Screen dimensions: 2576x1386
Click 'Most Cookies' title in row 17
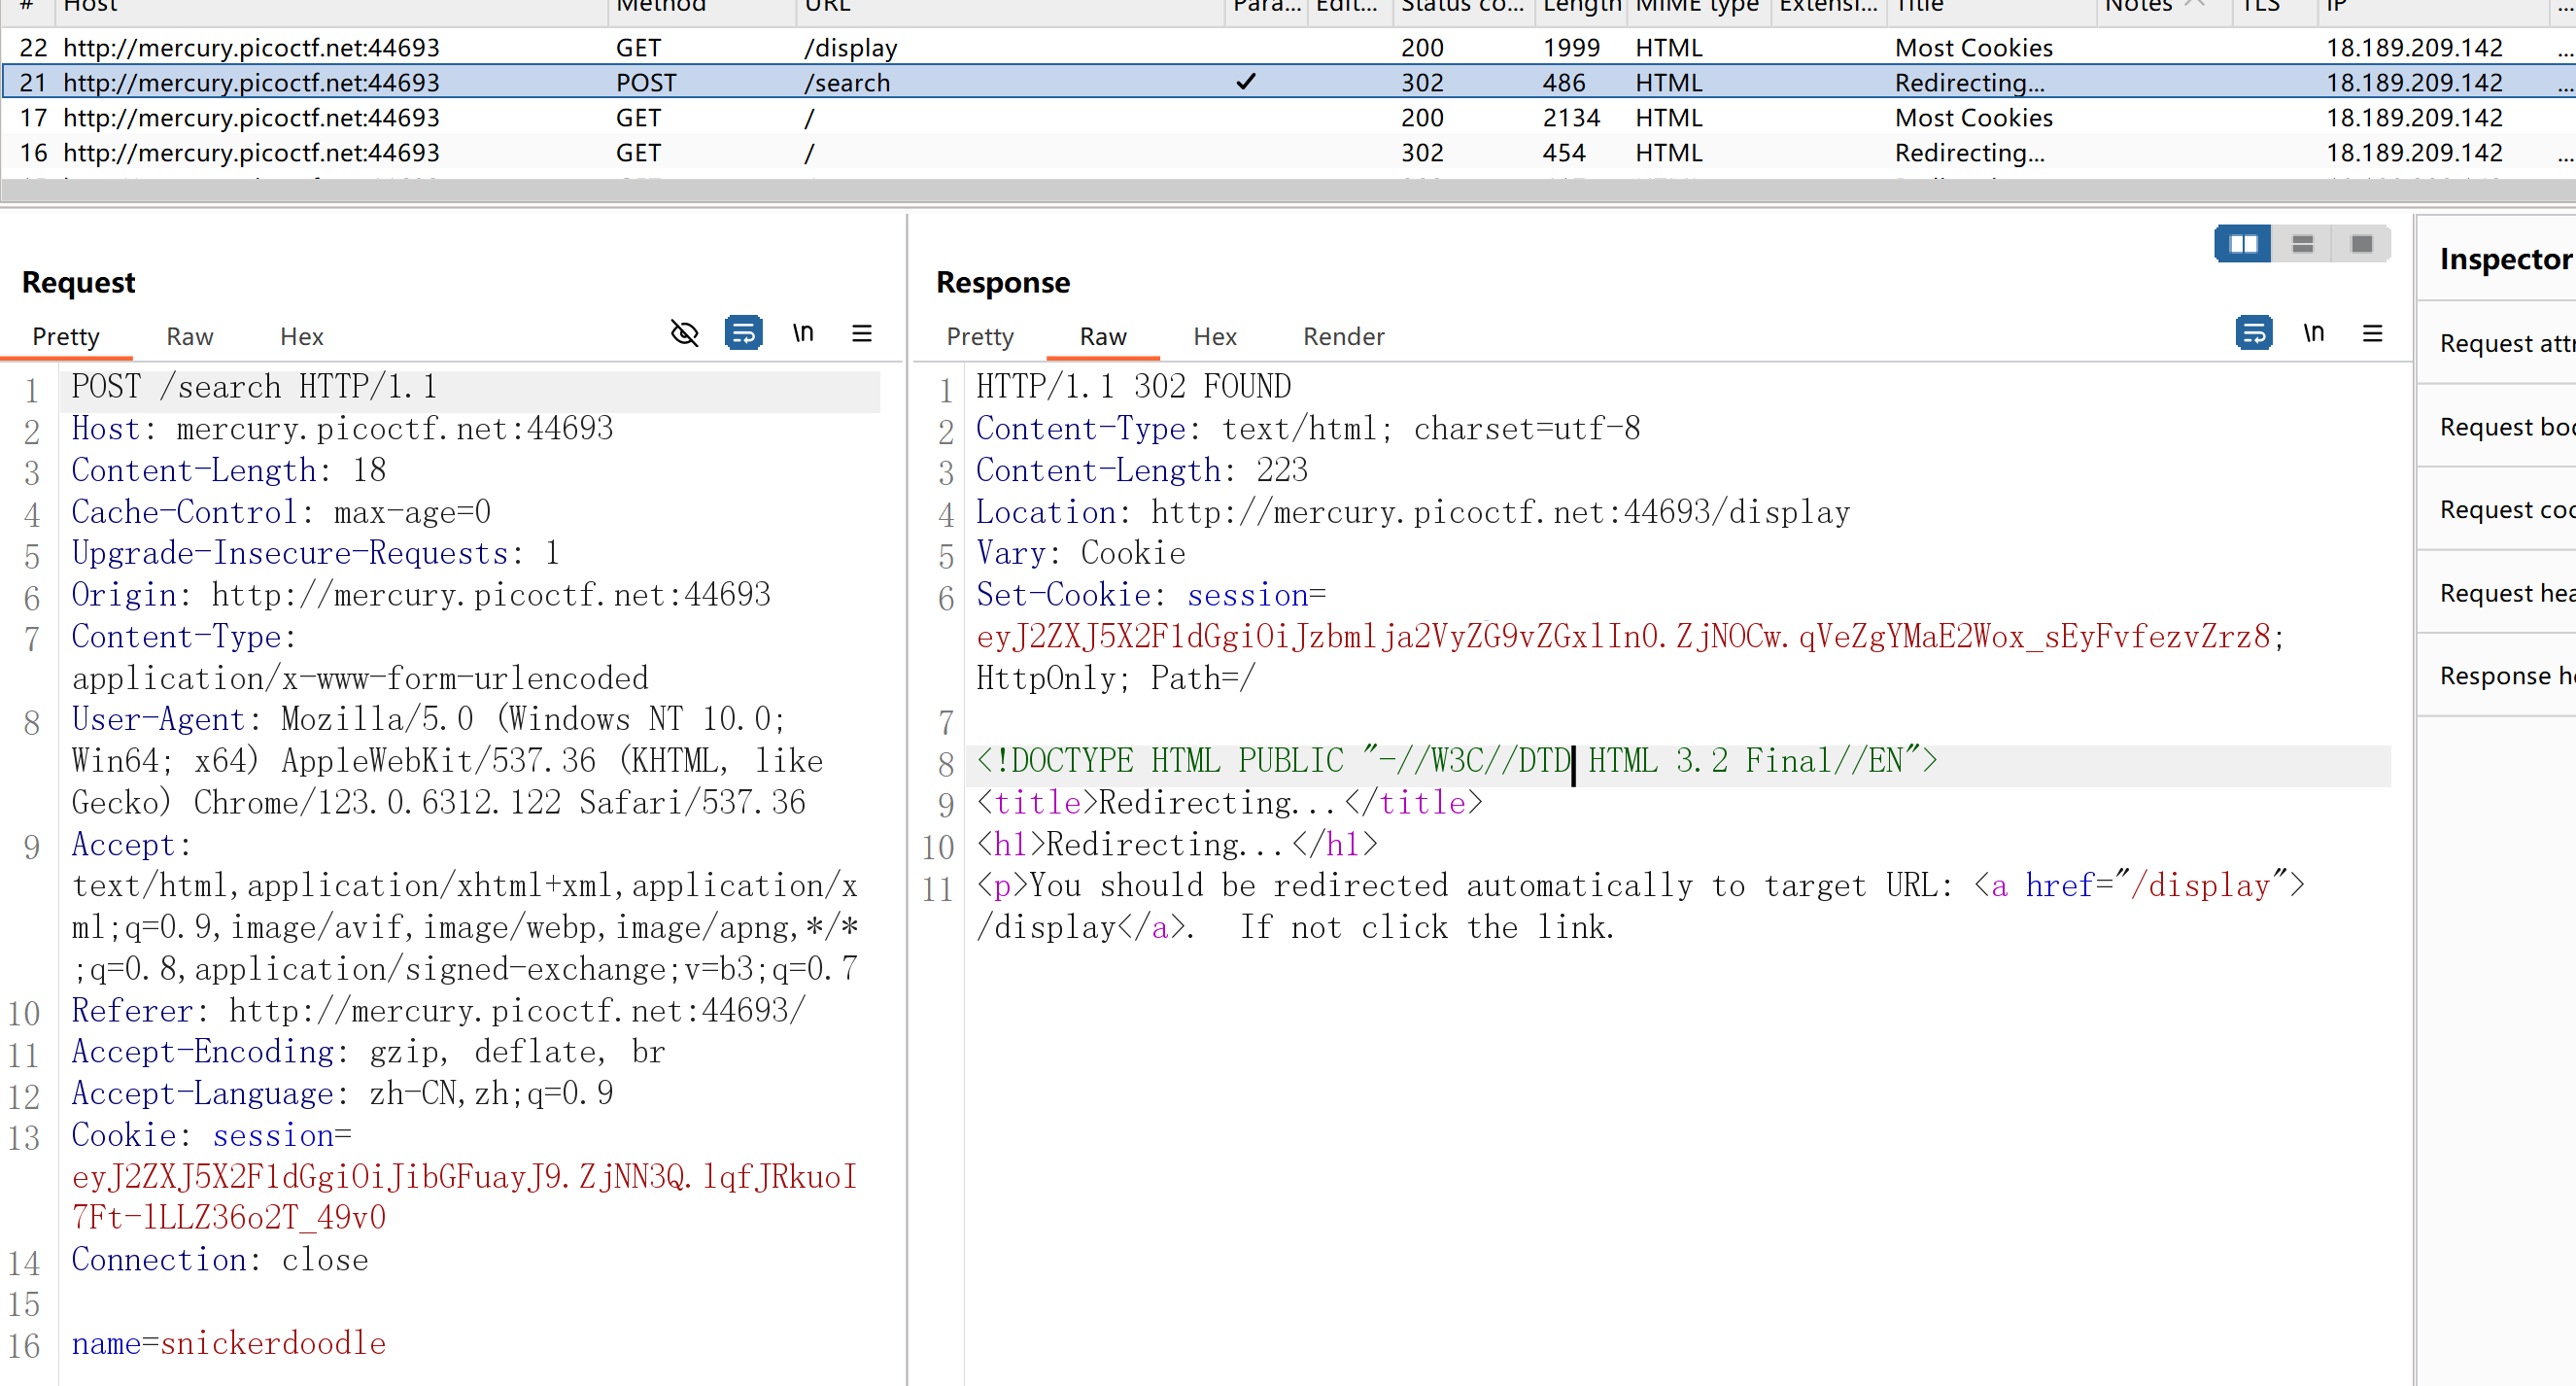[x=1974, y=117]
